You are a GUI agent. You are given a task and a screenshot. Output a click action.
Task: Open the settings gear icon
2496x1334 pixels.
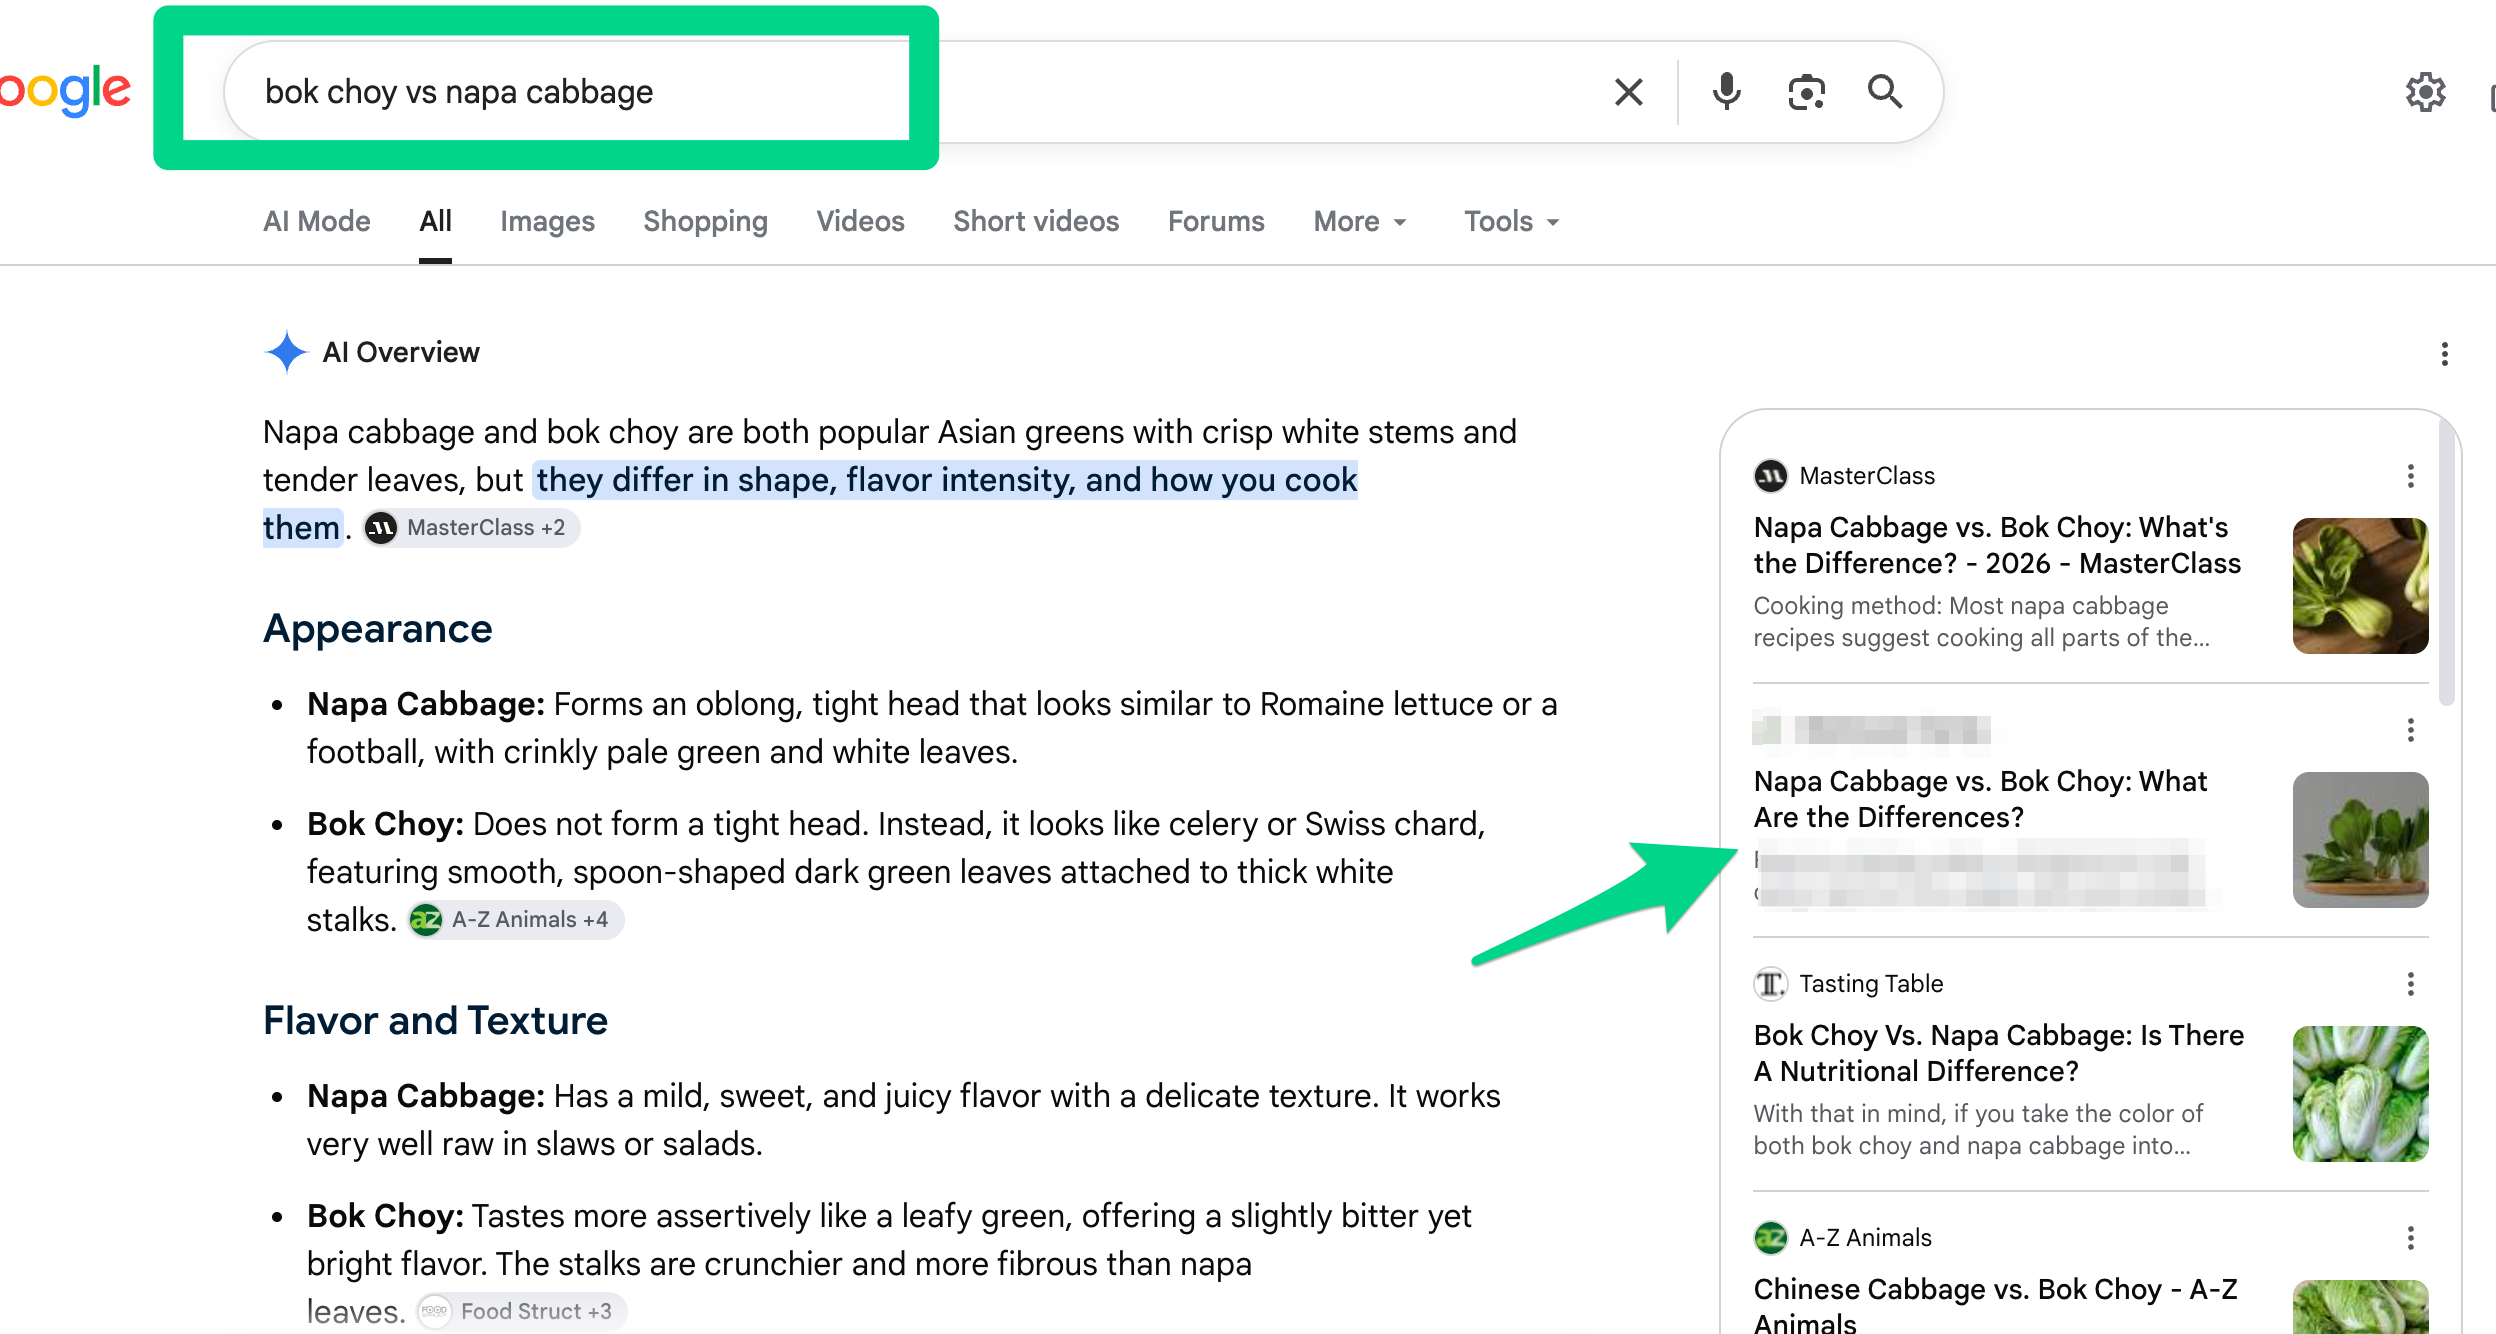[x=2425, y=92]
